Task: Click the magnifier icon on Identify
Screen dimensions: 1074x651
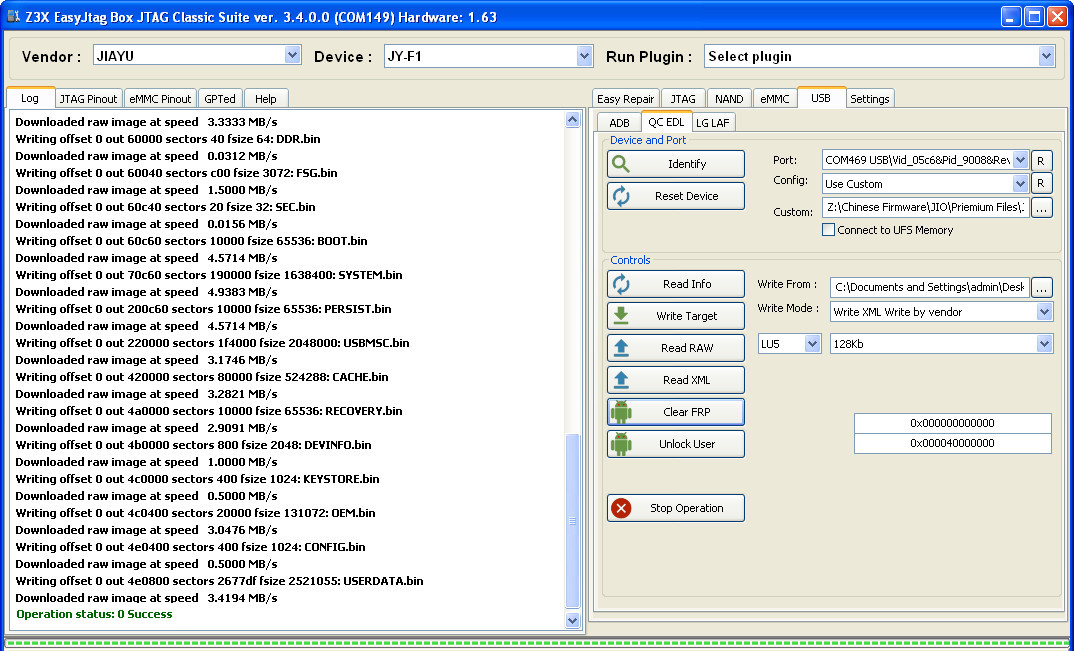Action: (x=621, y=164)
